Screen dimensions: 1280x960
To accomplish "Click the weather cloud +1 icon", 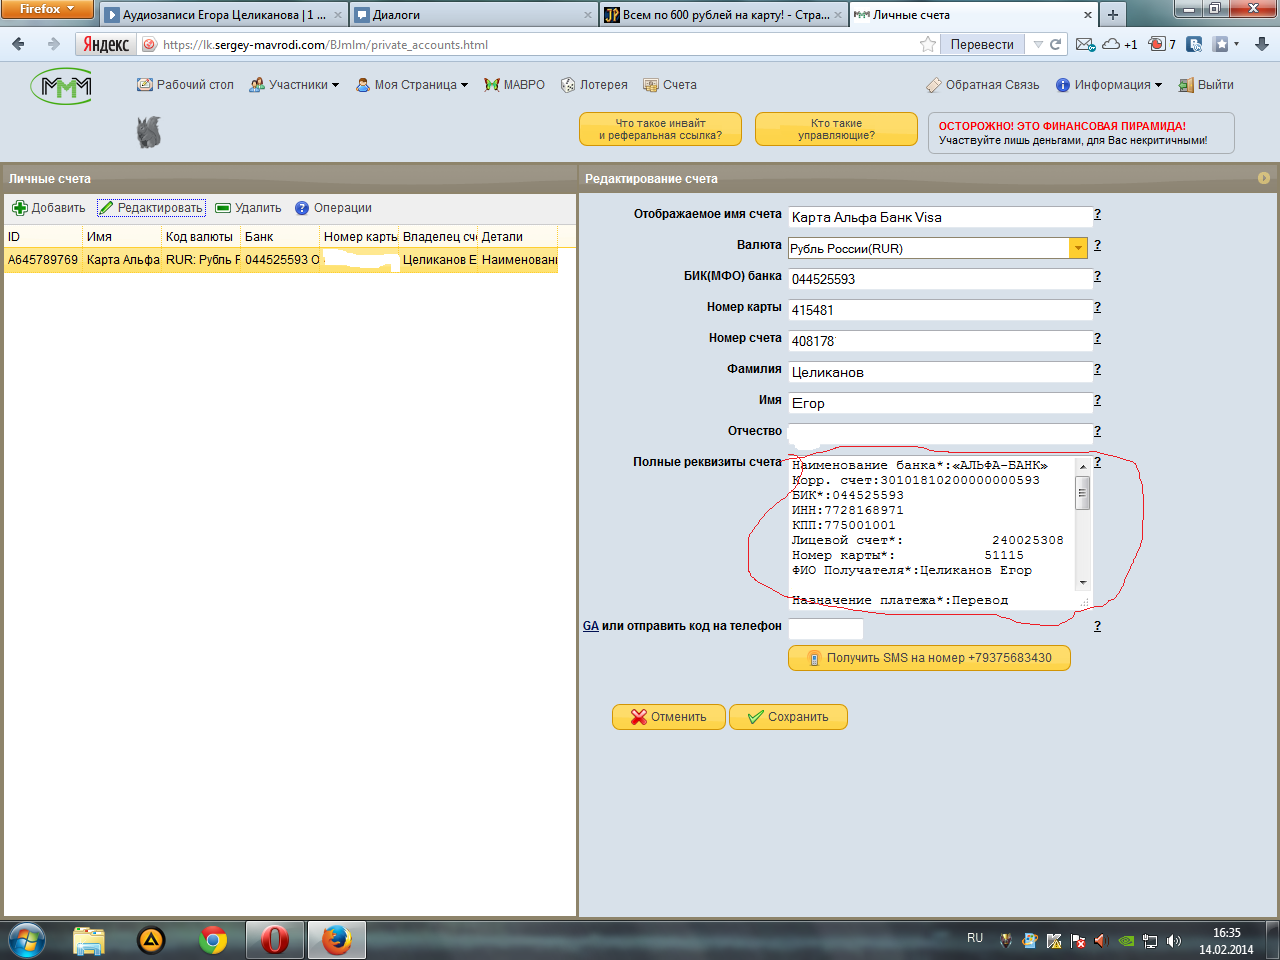I will (1119, 44).
